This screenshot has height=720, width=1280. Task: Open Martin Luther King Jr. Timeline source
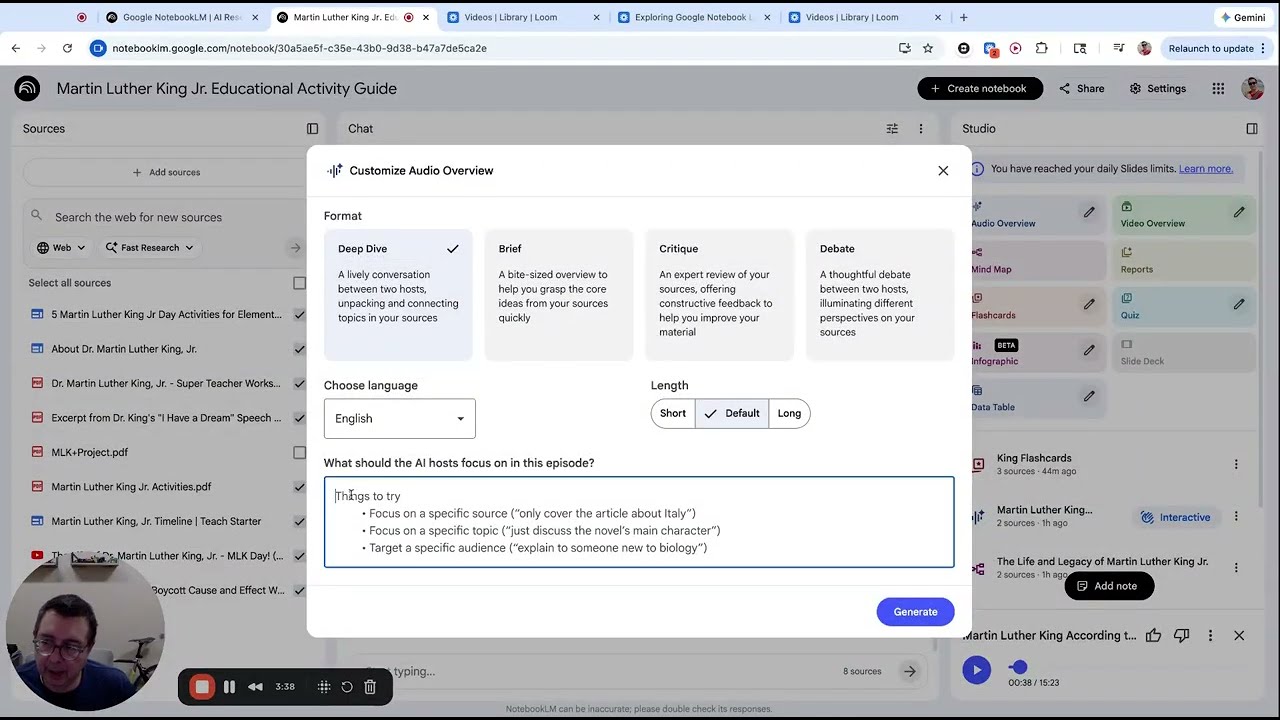156,521
